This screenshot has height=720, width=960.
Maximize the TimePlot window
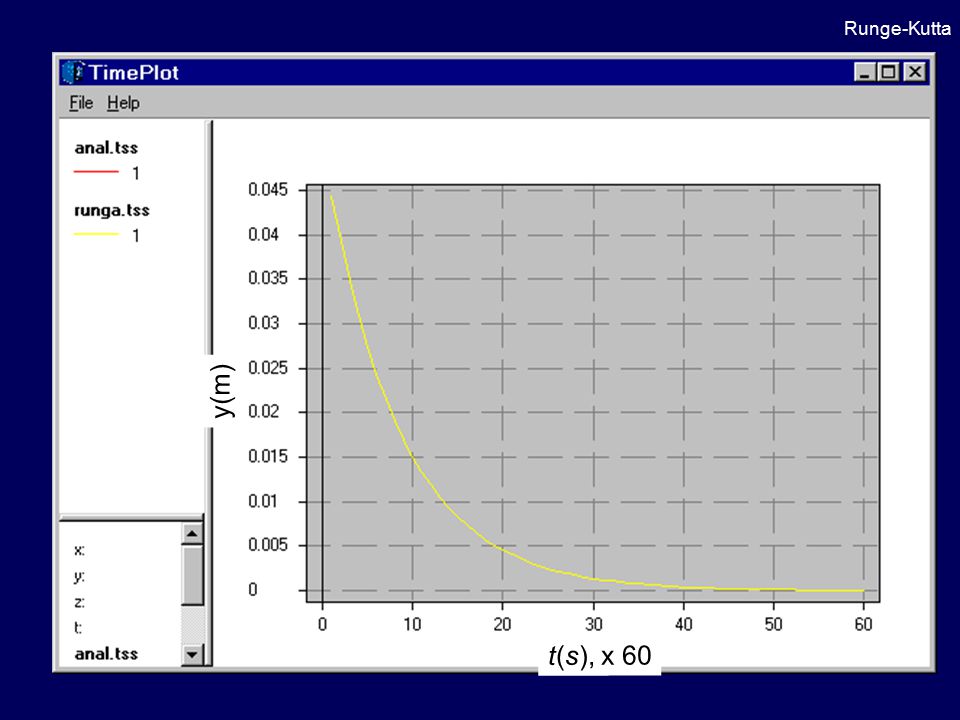point(888,72)
